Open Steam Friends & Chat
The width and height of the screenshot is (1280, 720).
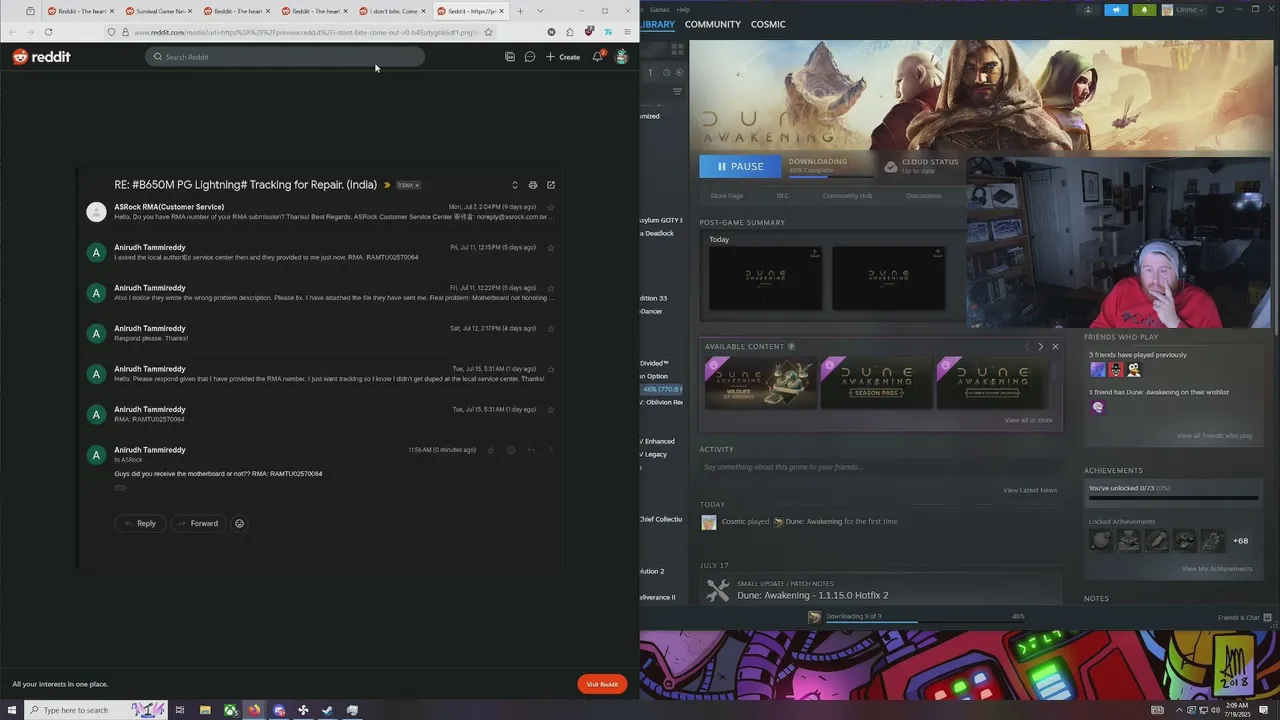coord(1244,617)
